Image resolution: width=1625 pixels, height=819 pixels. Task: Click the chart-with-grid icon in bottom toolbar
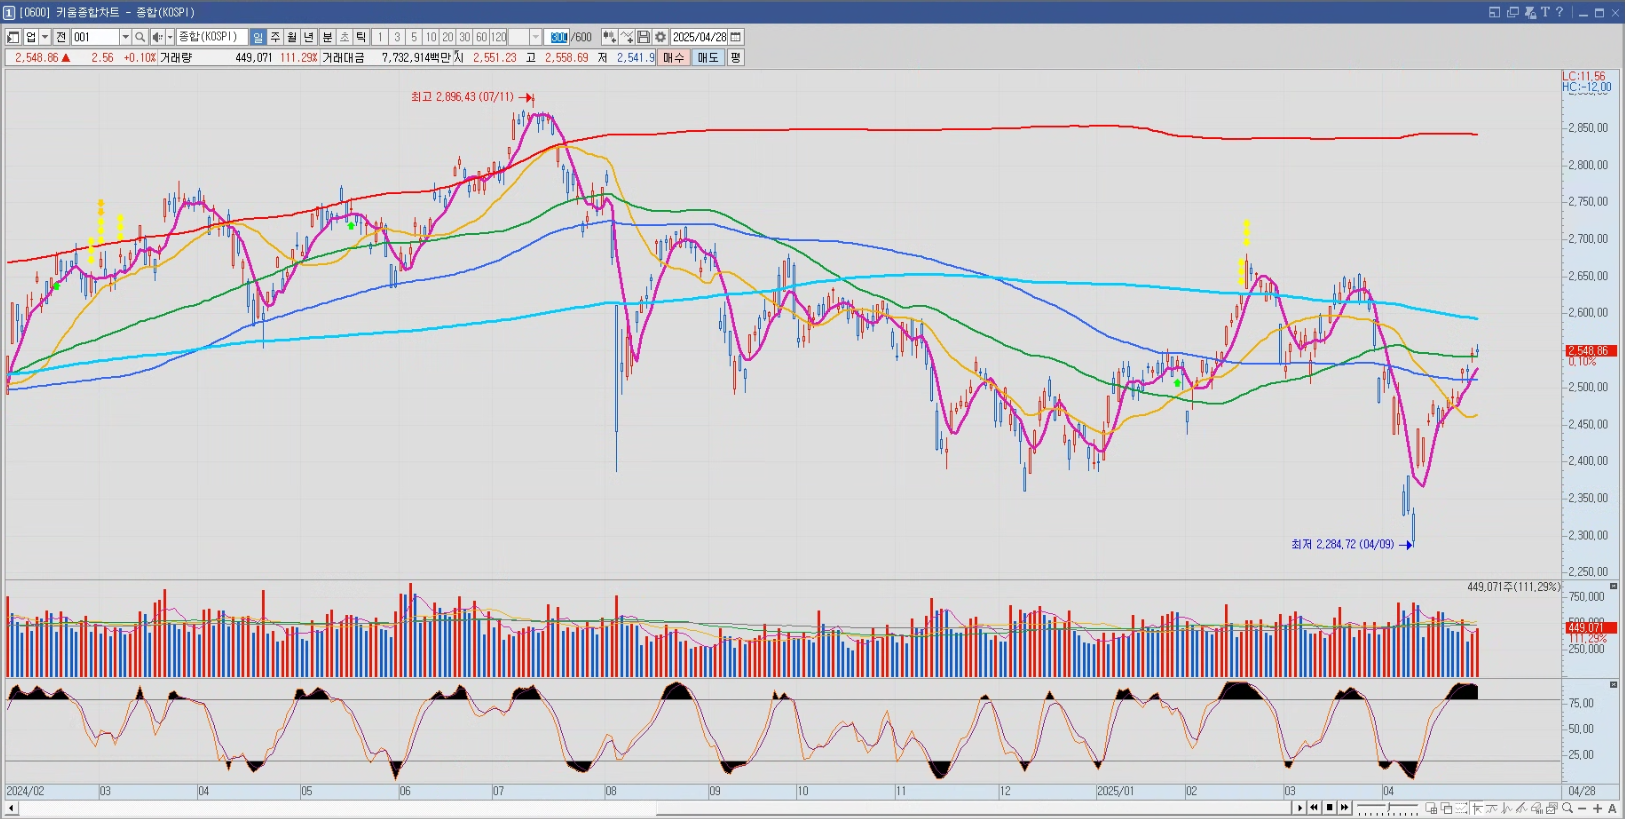[x=1431, y=808]
